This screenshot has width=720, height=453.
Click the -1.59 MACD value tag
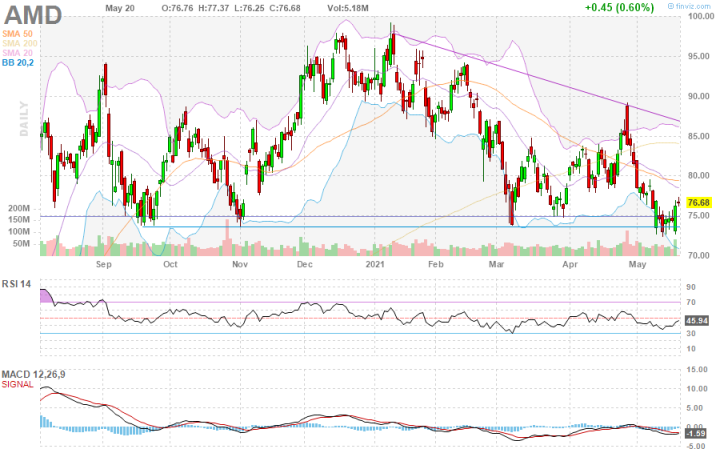(697, 433)
